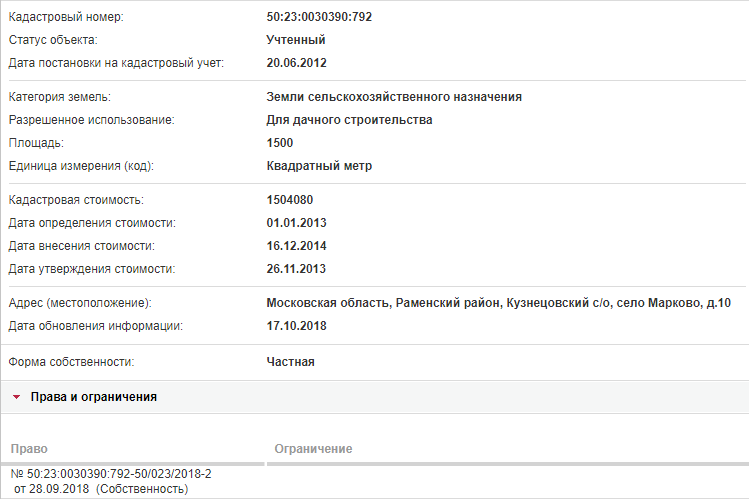
Task: Click the Категория земель value
Action: coord(394,97)
